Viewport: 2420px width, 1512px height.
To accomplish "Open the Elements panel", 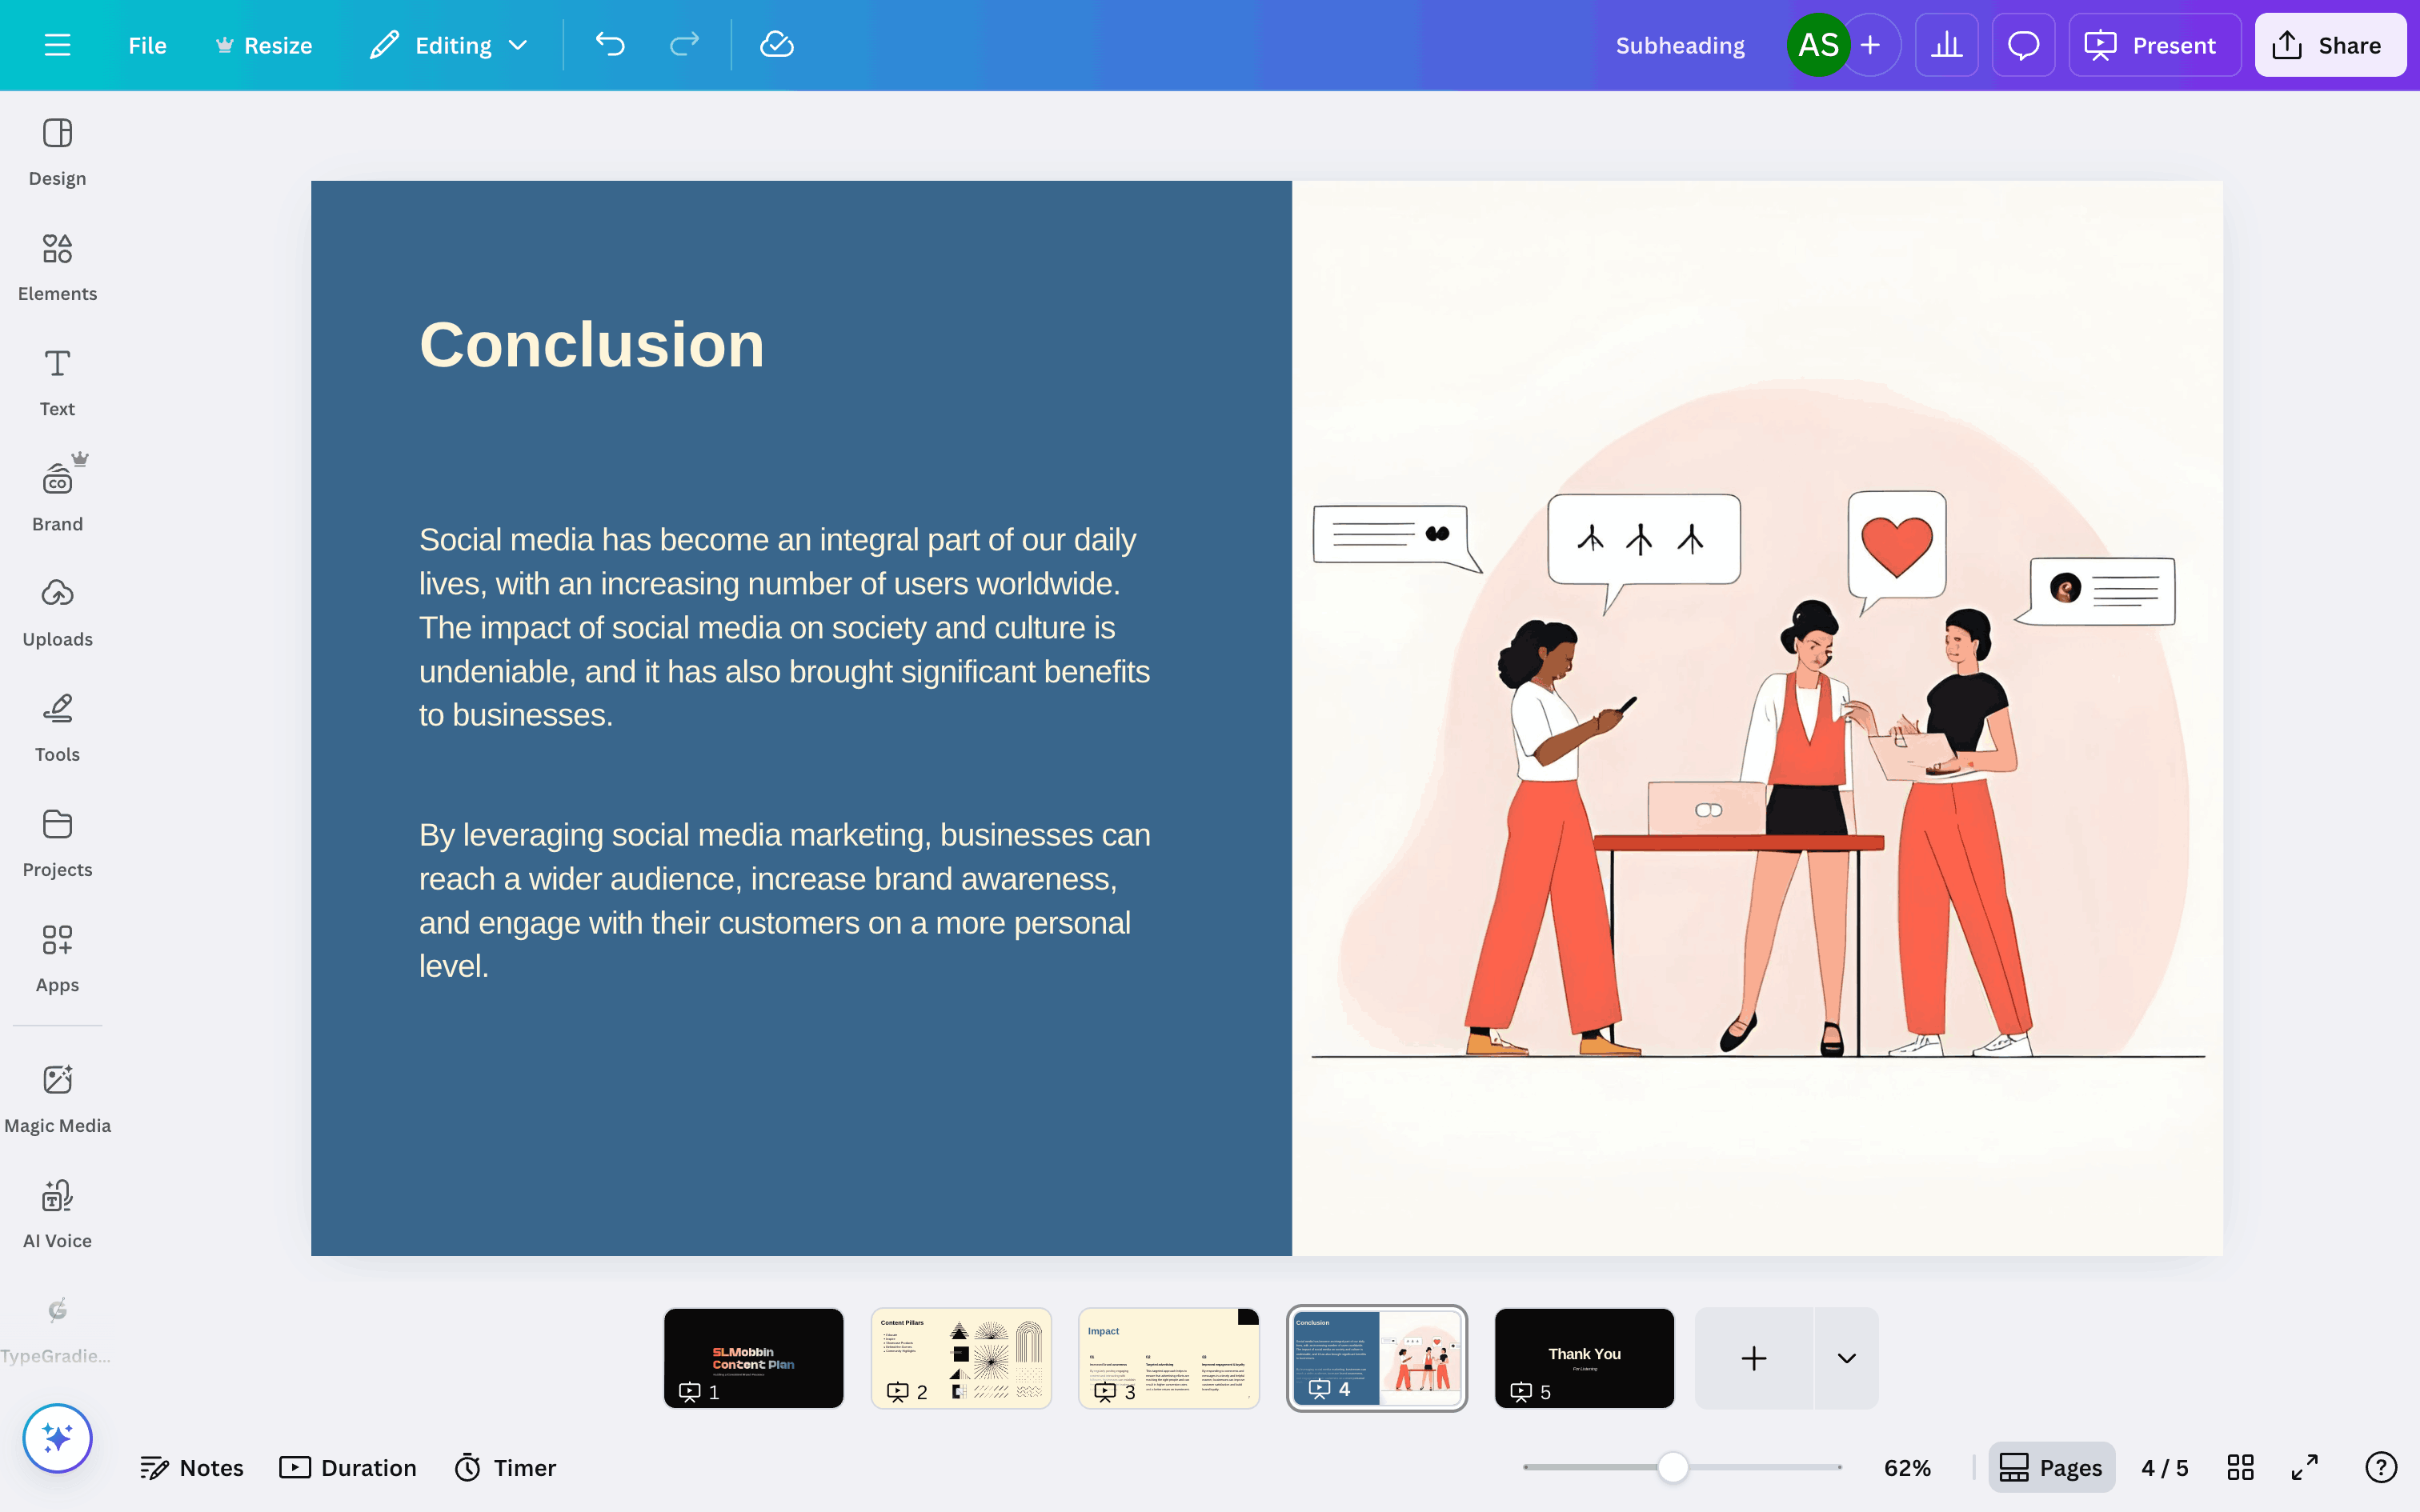I will coord(57,266).
